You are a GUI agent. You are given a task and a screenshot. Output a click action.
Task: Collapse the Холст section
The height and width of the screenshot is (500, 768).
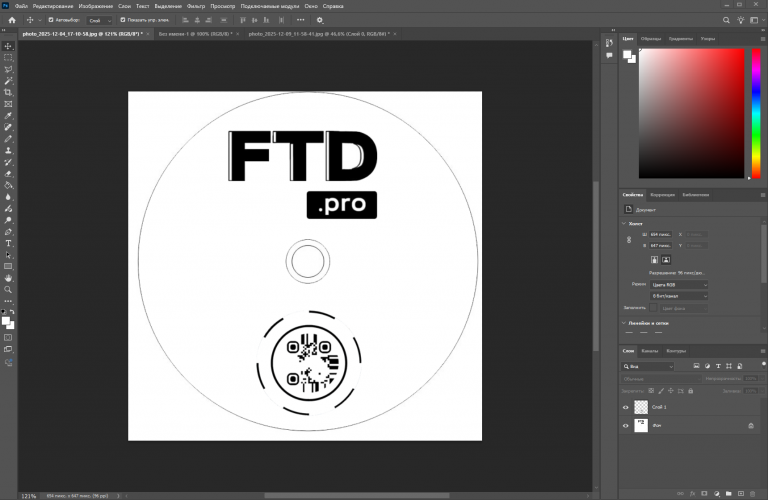tap(624, 223)
